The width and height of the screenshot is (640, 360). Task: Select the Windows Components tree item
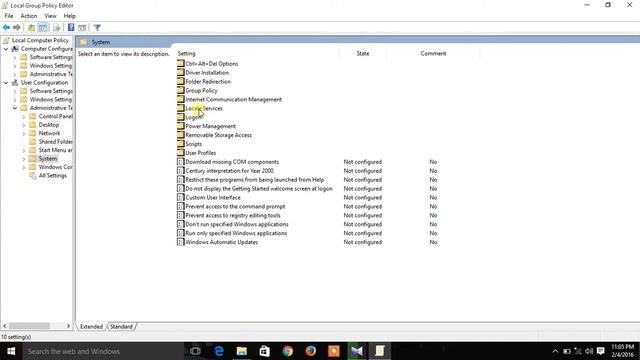point(55,167)
